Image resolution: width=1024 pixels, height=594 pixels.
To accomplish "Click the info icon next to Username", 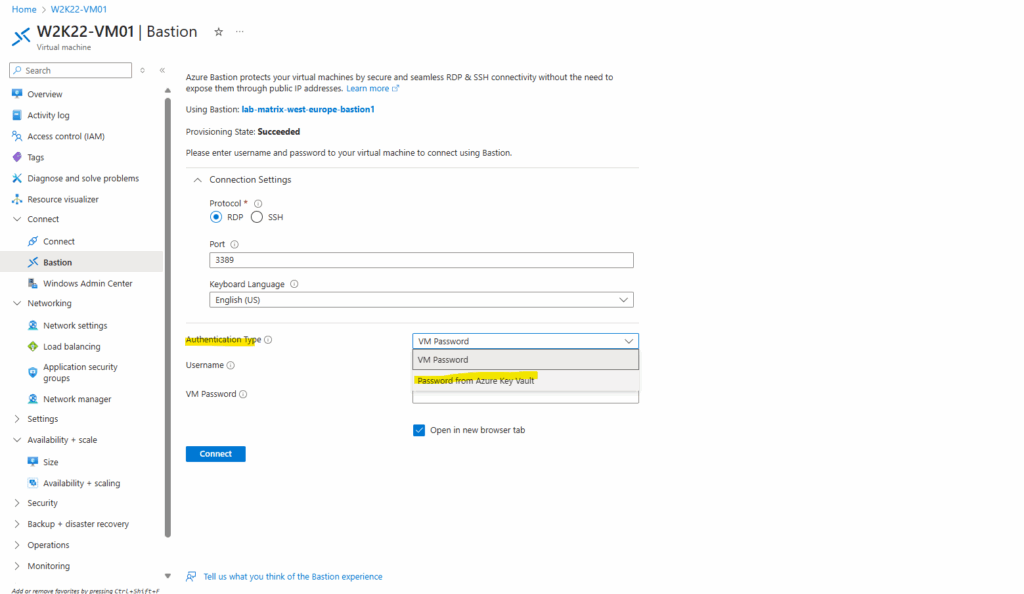I will (231, 365).
